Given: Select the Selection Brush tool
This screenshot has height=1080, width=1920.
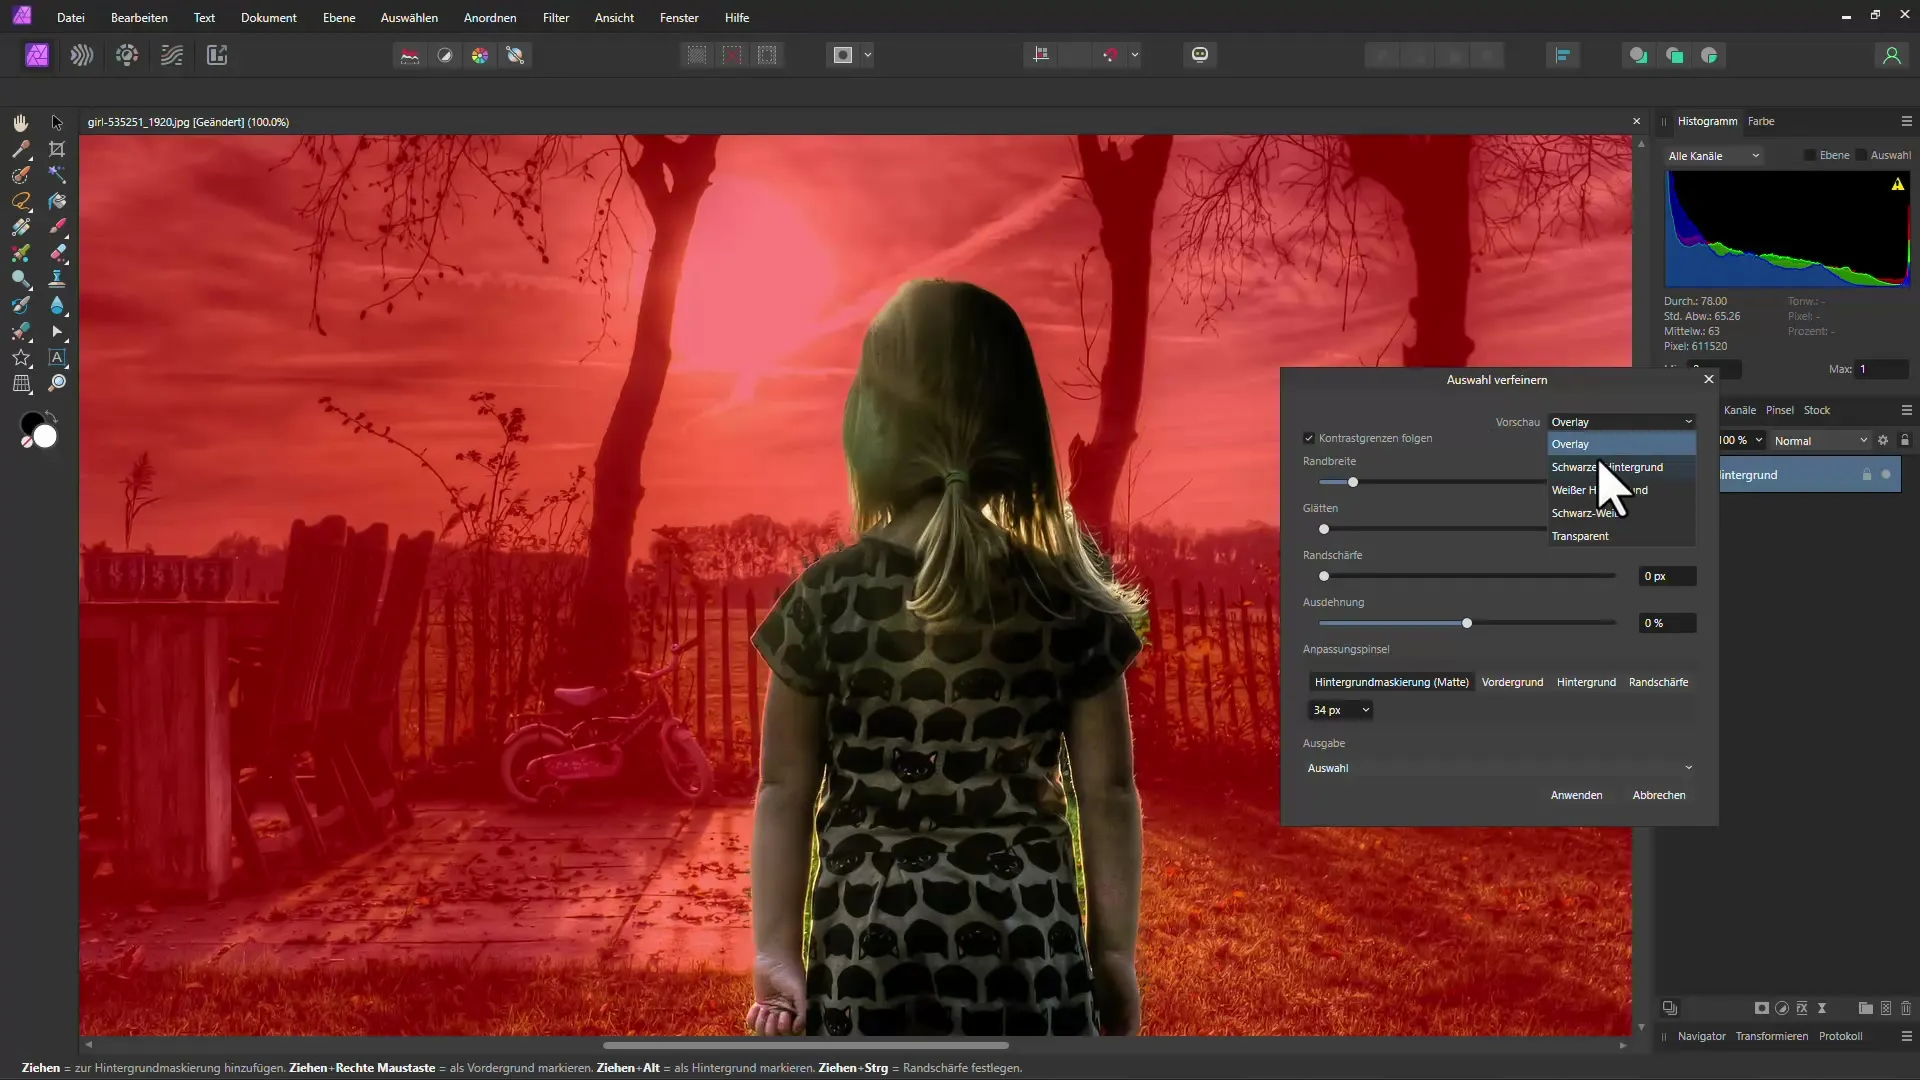Looking at the screenshot, I should (x=20, y=175).
